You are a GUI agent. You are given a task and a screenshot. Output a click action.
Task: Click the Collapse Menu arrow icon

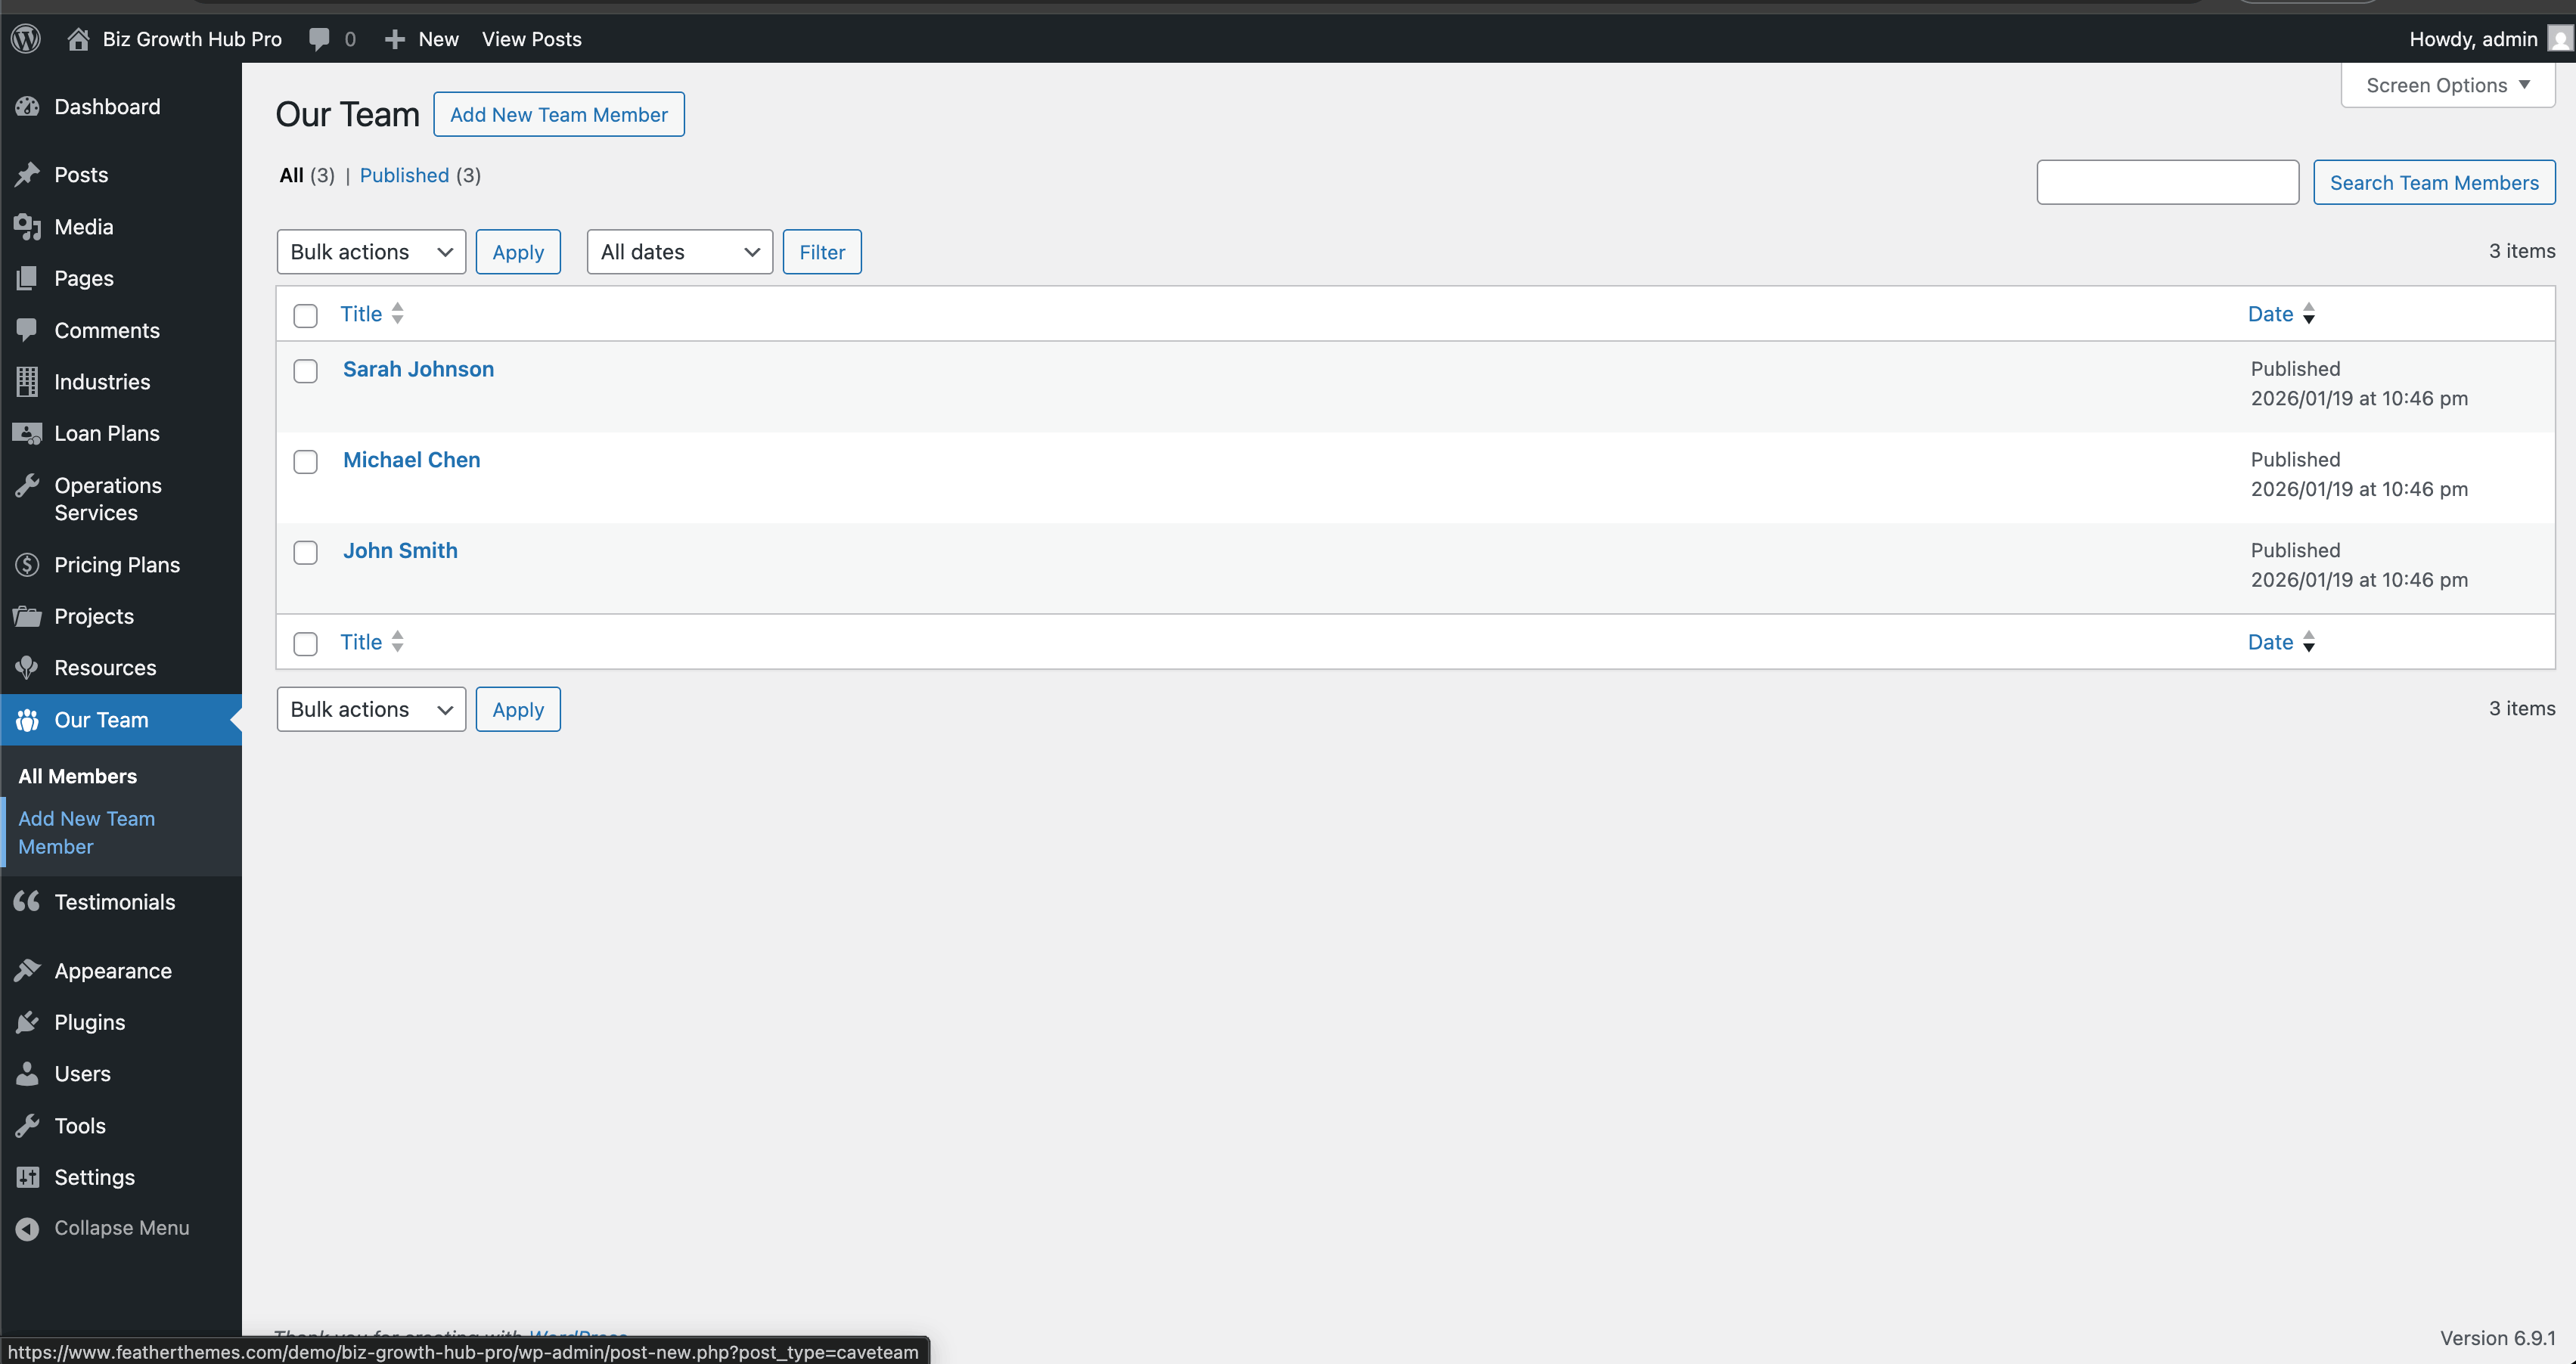(x=27, y=1227)
